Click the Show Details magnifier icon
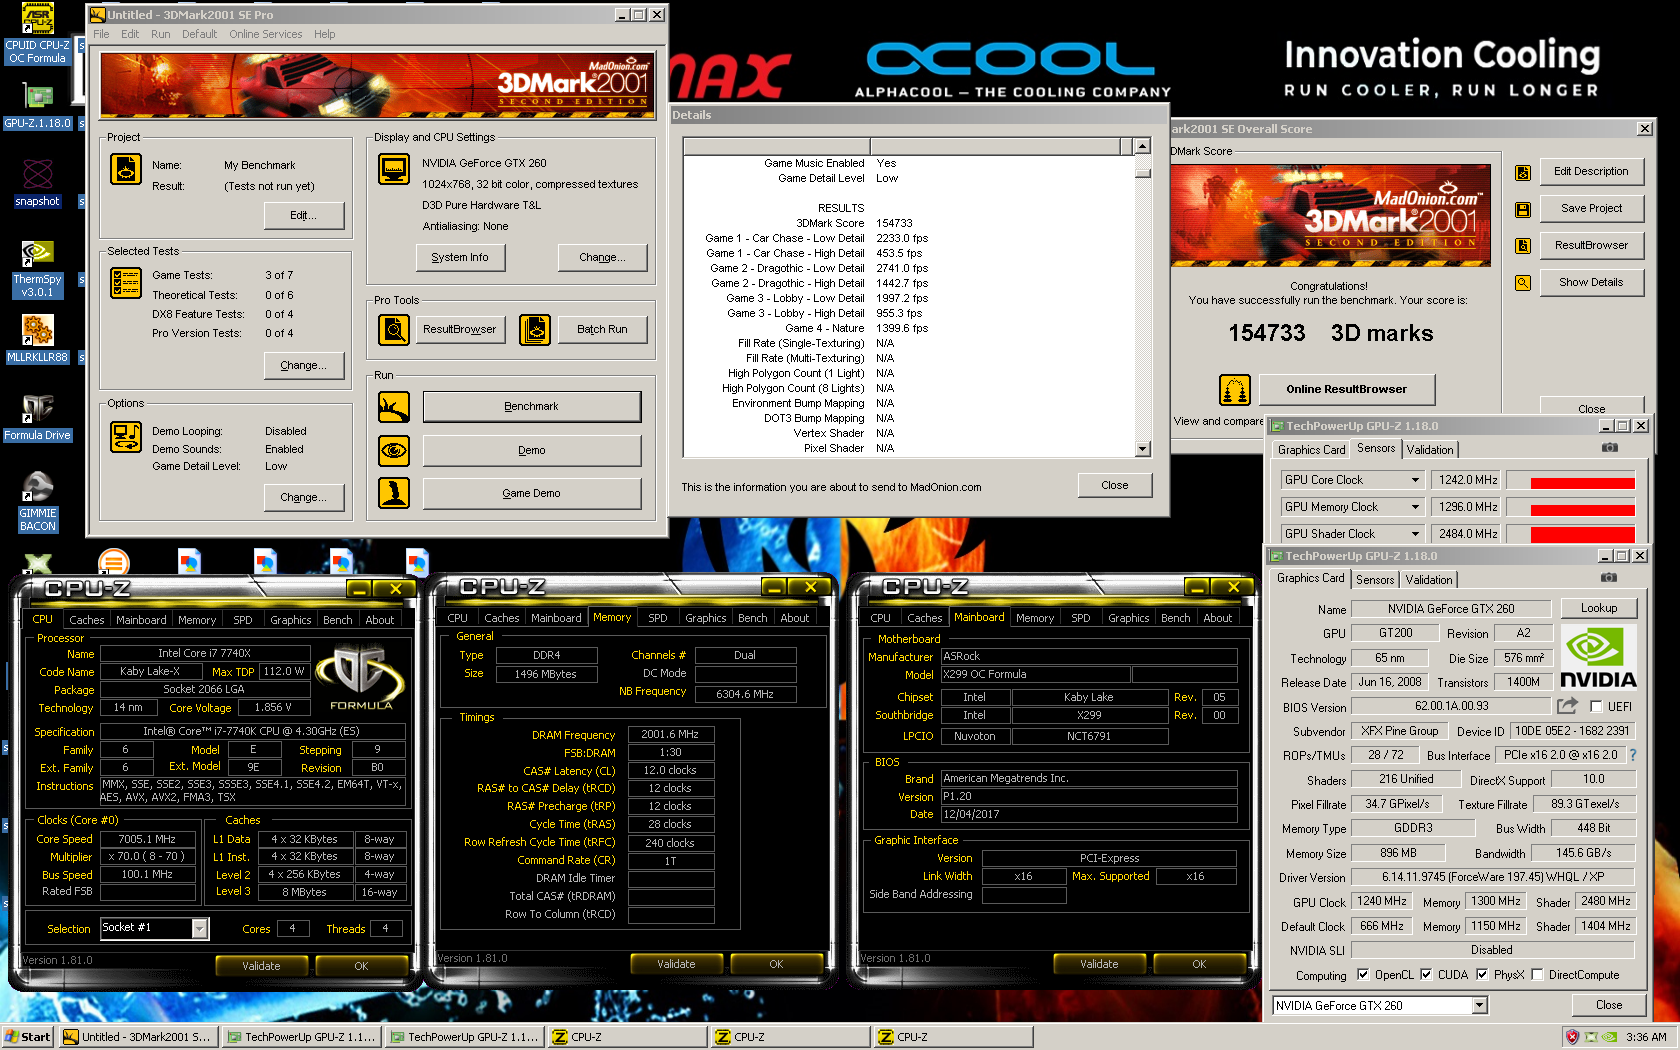This screenshot has width=1680, height=1050. [1523, 283]
